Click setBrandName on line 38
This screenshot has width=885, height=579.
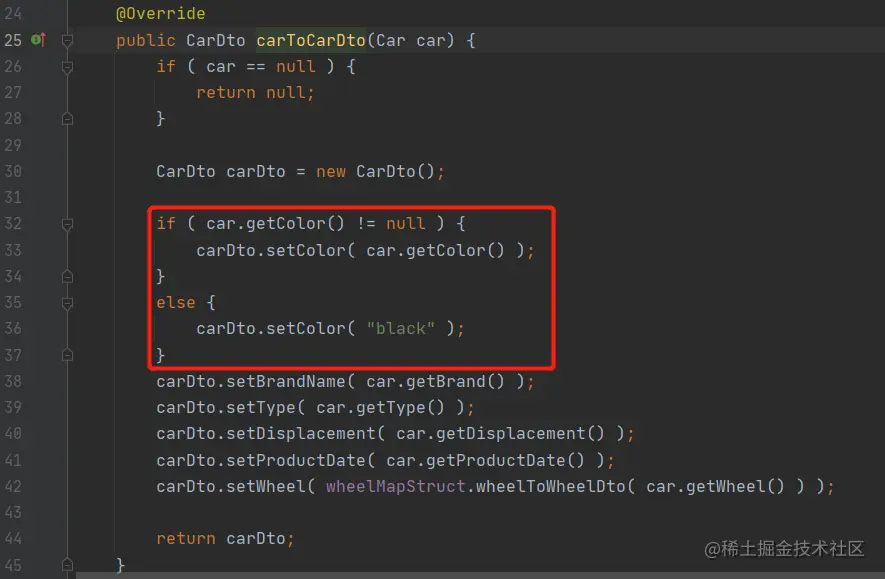point(286,381)
